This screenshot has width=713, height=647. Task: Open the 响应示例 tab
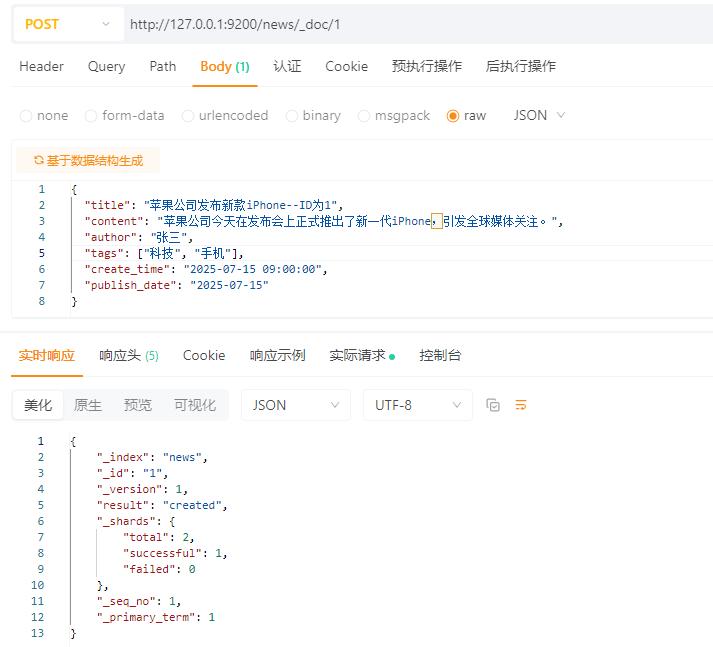(x=277, y=355)
